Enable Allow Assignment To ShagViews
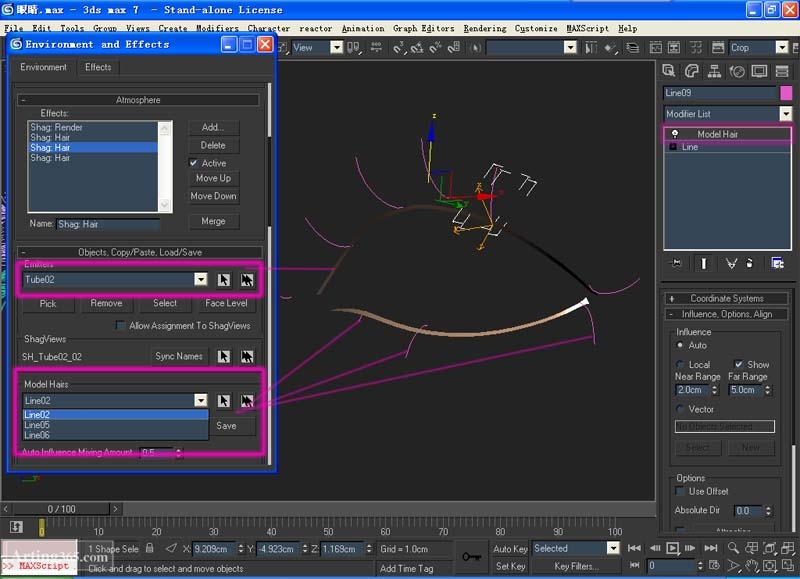The image size is (800, 579). 120,325
